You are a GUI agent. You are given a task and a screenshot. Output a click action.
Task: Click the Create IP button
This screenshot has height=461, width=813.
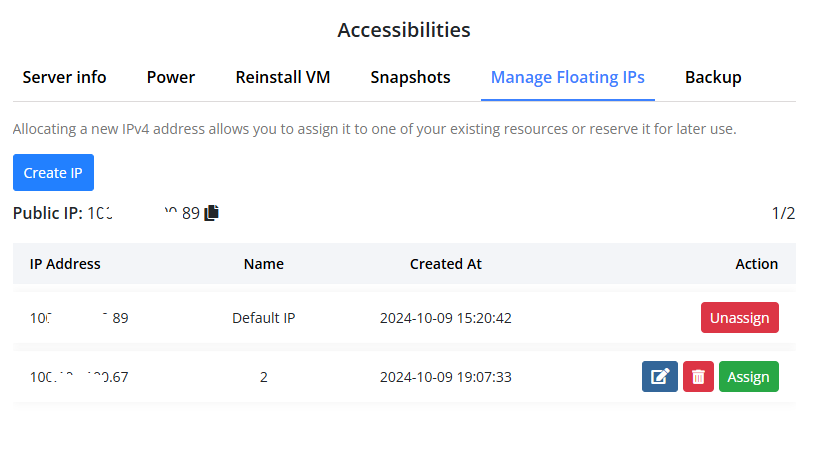53,173
